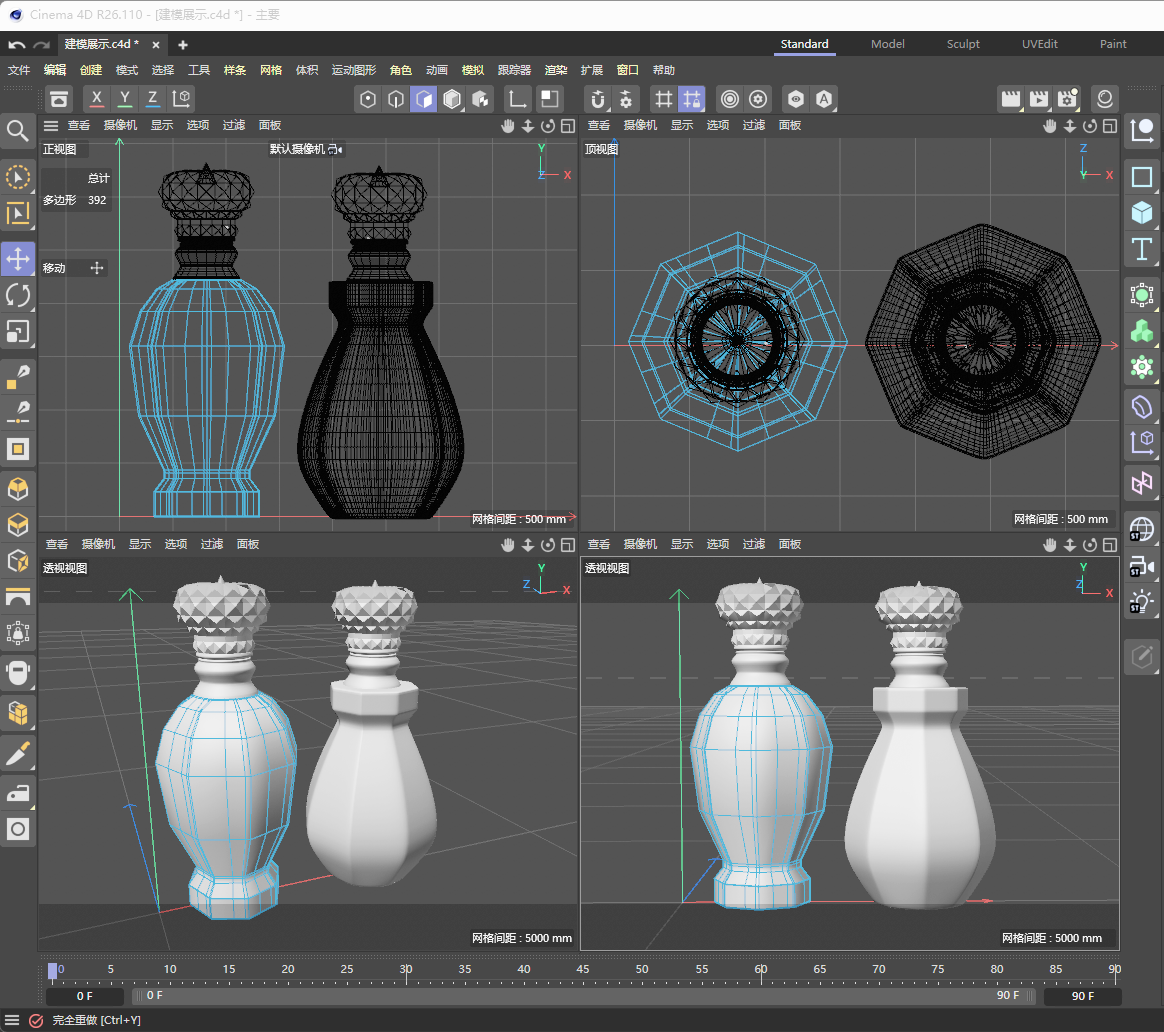The image size is (1164, 1032).
Task: Add a Cube primitive object
Action: click(x=1141, y=213)
